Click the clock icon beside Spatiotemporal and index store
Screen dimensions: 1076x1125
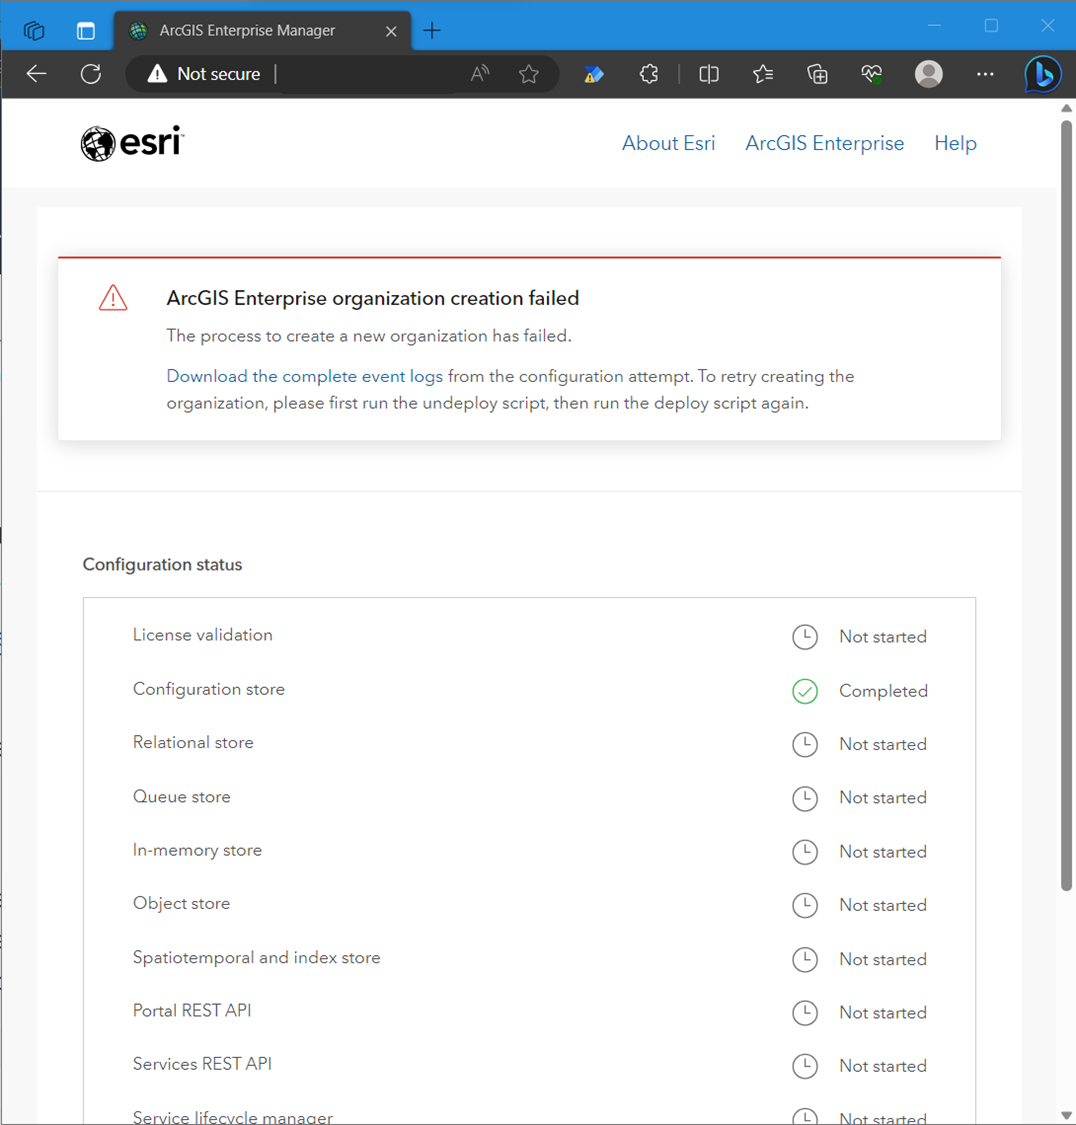(805, 959)
